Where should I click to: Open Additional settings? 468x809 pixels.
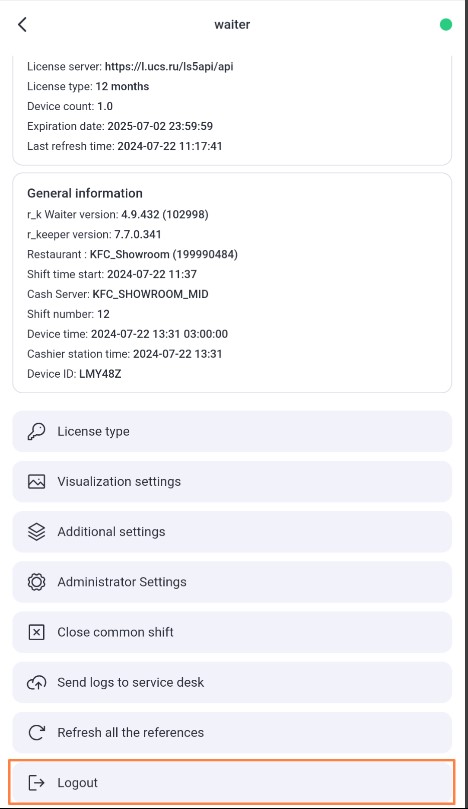click(x=232, y=531)
